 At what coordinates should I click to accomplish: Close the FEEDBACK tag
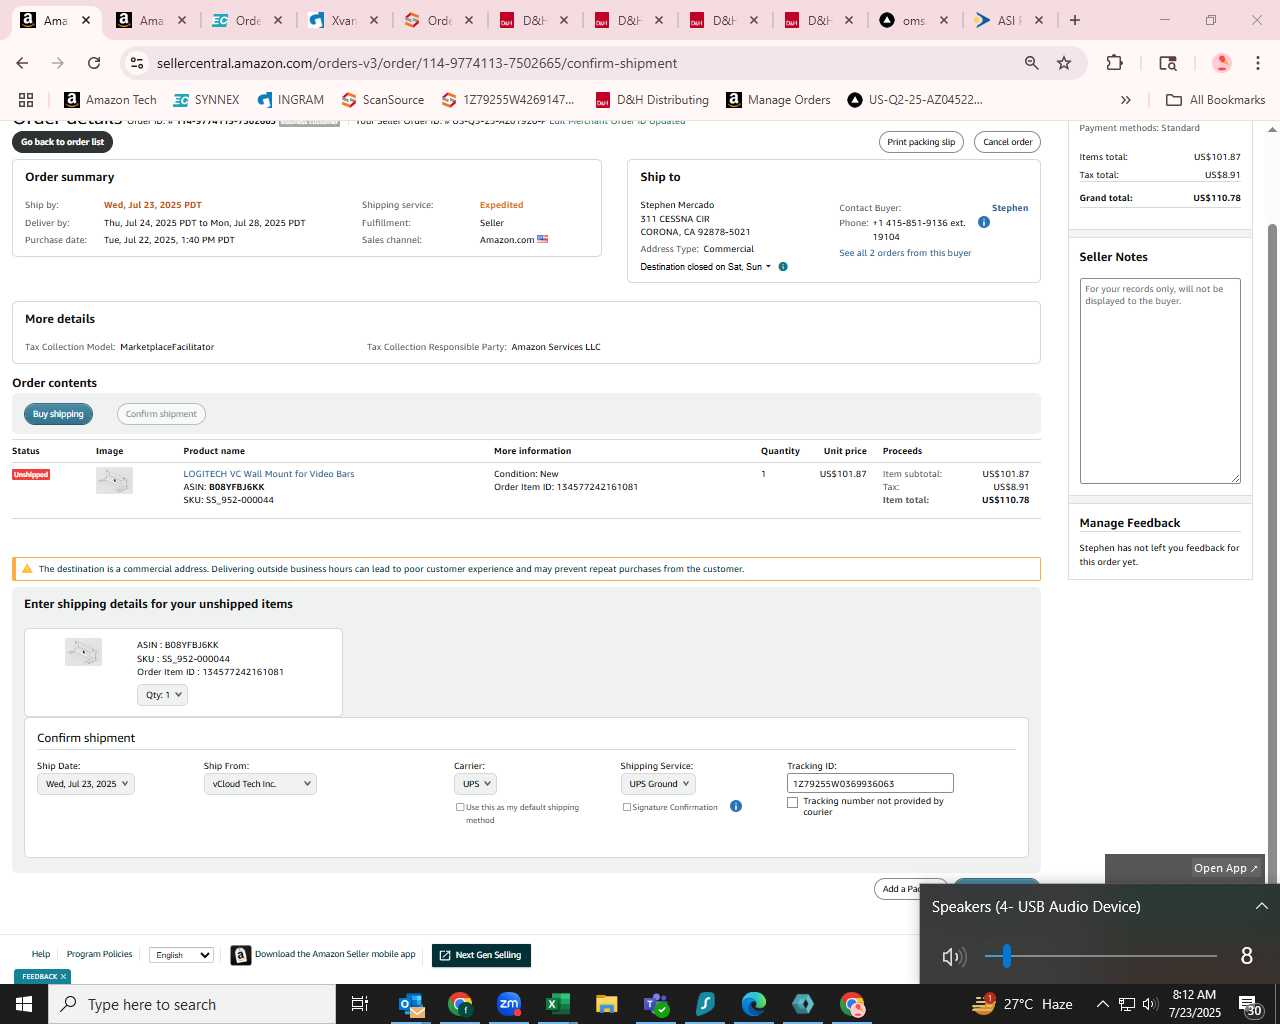(x=64, y=977)
